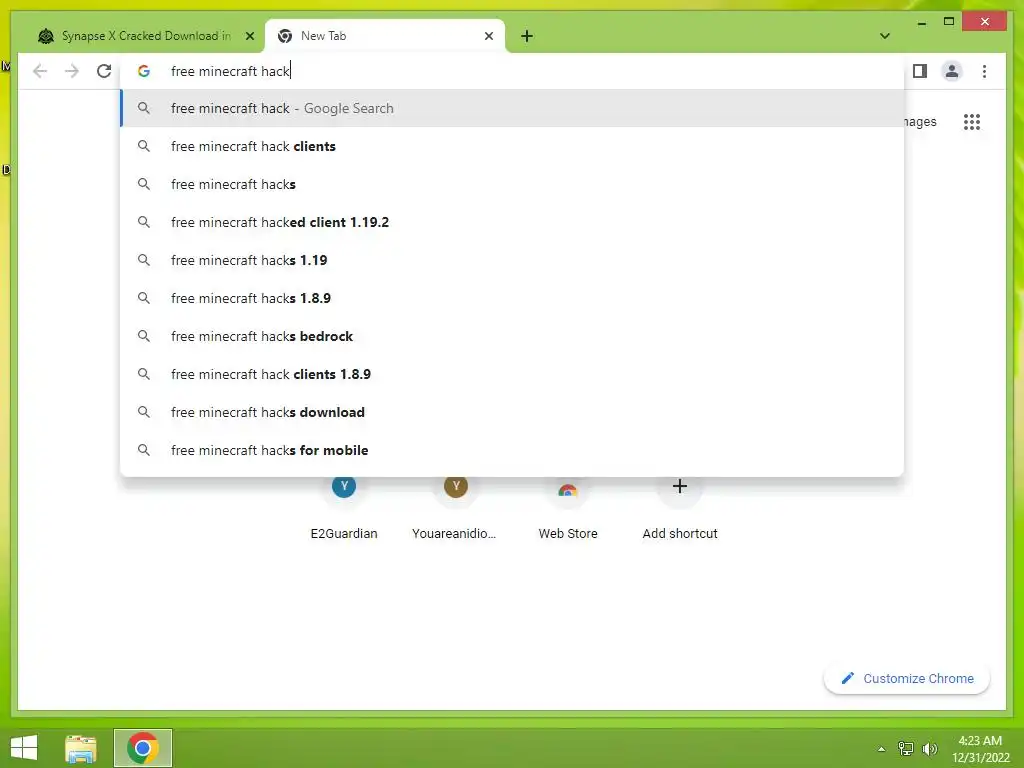This screenshot has width=1024, height=768.
Task: Select 'free minecraft hacks' suggestion
Action: tap(513, 184)
